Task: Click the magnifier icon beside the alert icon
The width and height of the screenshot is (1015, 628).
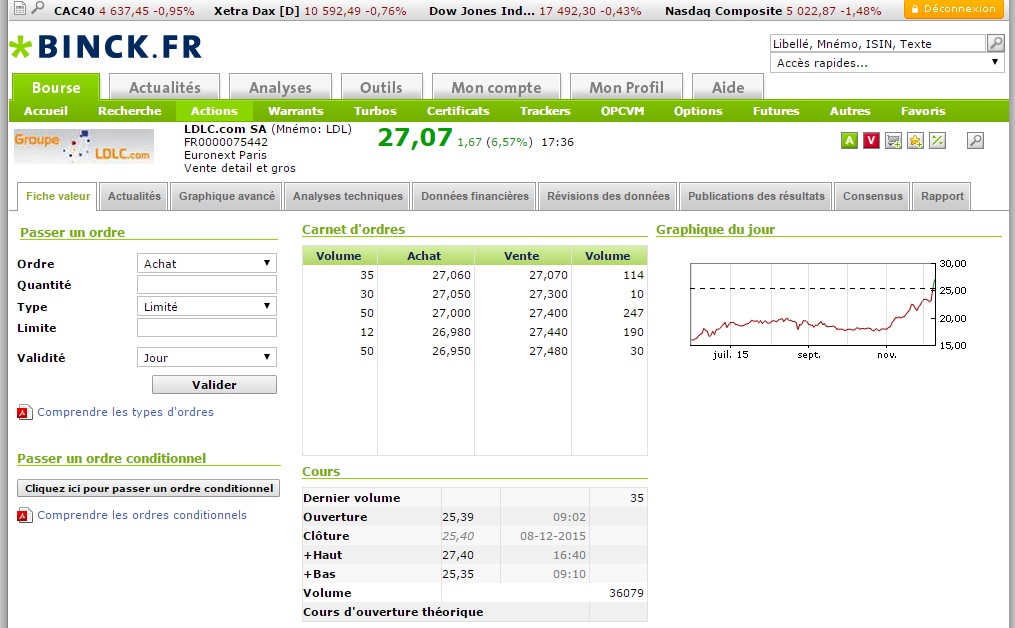Action: [x=975, y=141]
